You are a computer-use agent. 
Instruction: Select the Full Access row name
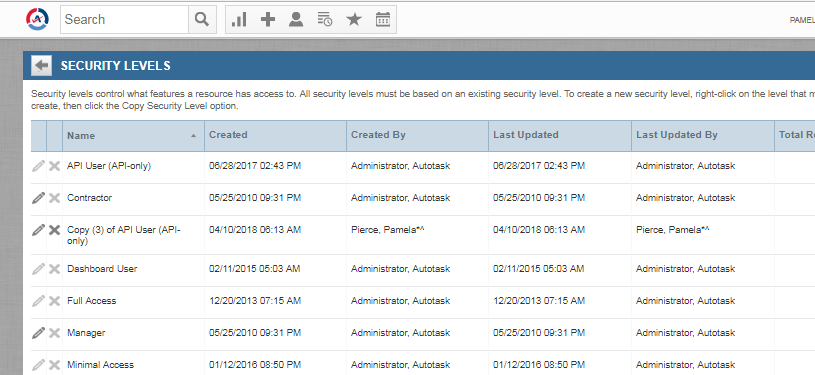[x=91, y=301]
